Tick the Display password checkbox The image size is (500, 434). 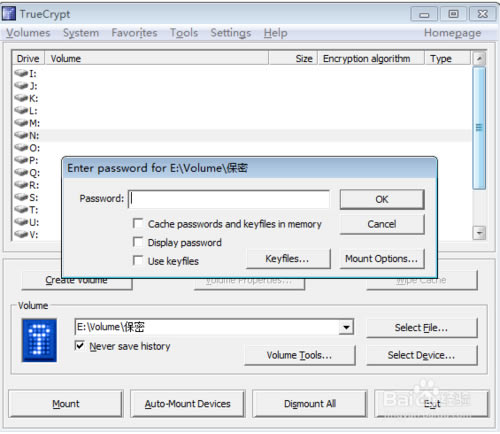click(x=138, y=242)
